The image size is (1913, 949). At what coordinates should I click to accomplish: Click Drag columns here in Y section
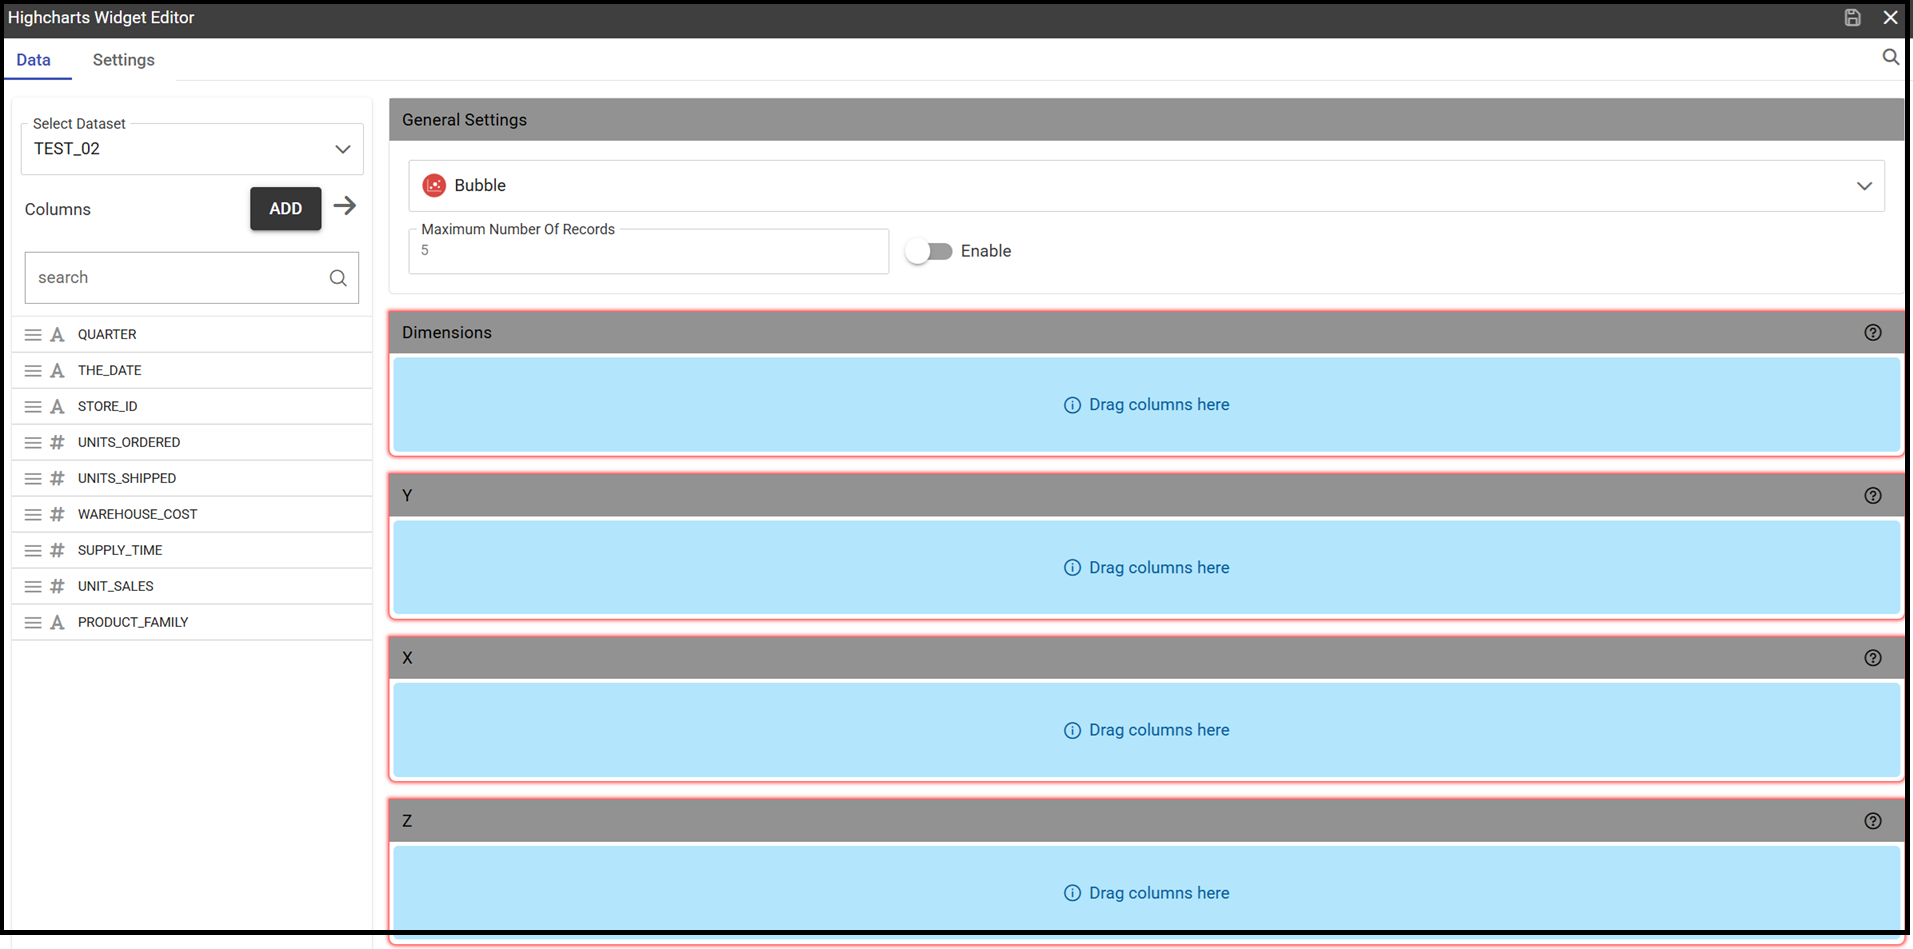pyautogui.click(x=1159, y=568)
